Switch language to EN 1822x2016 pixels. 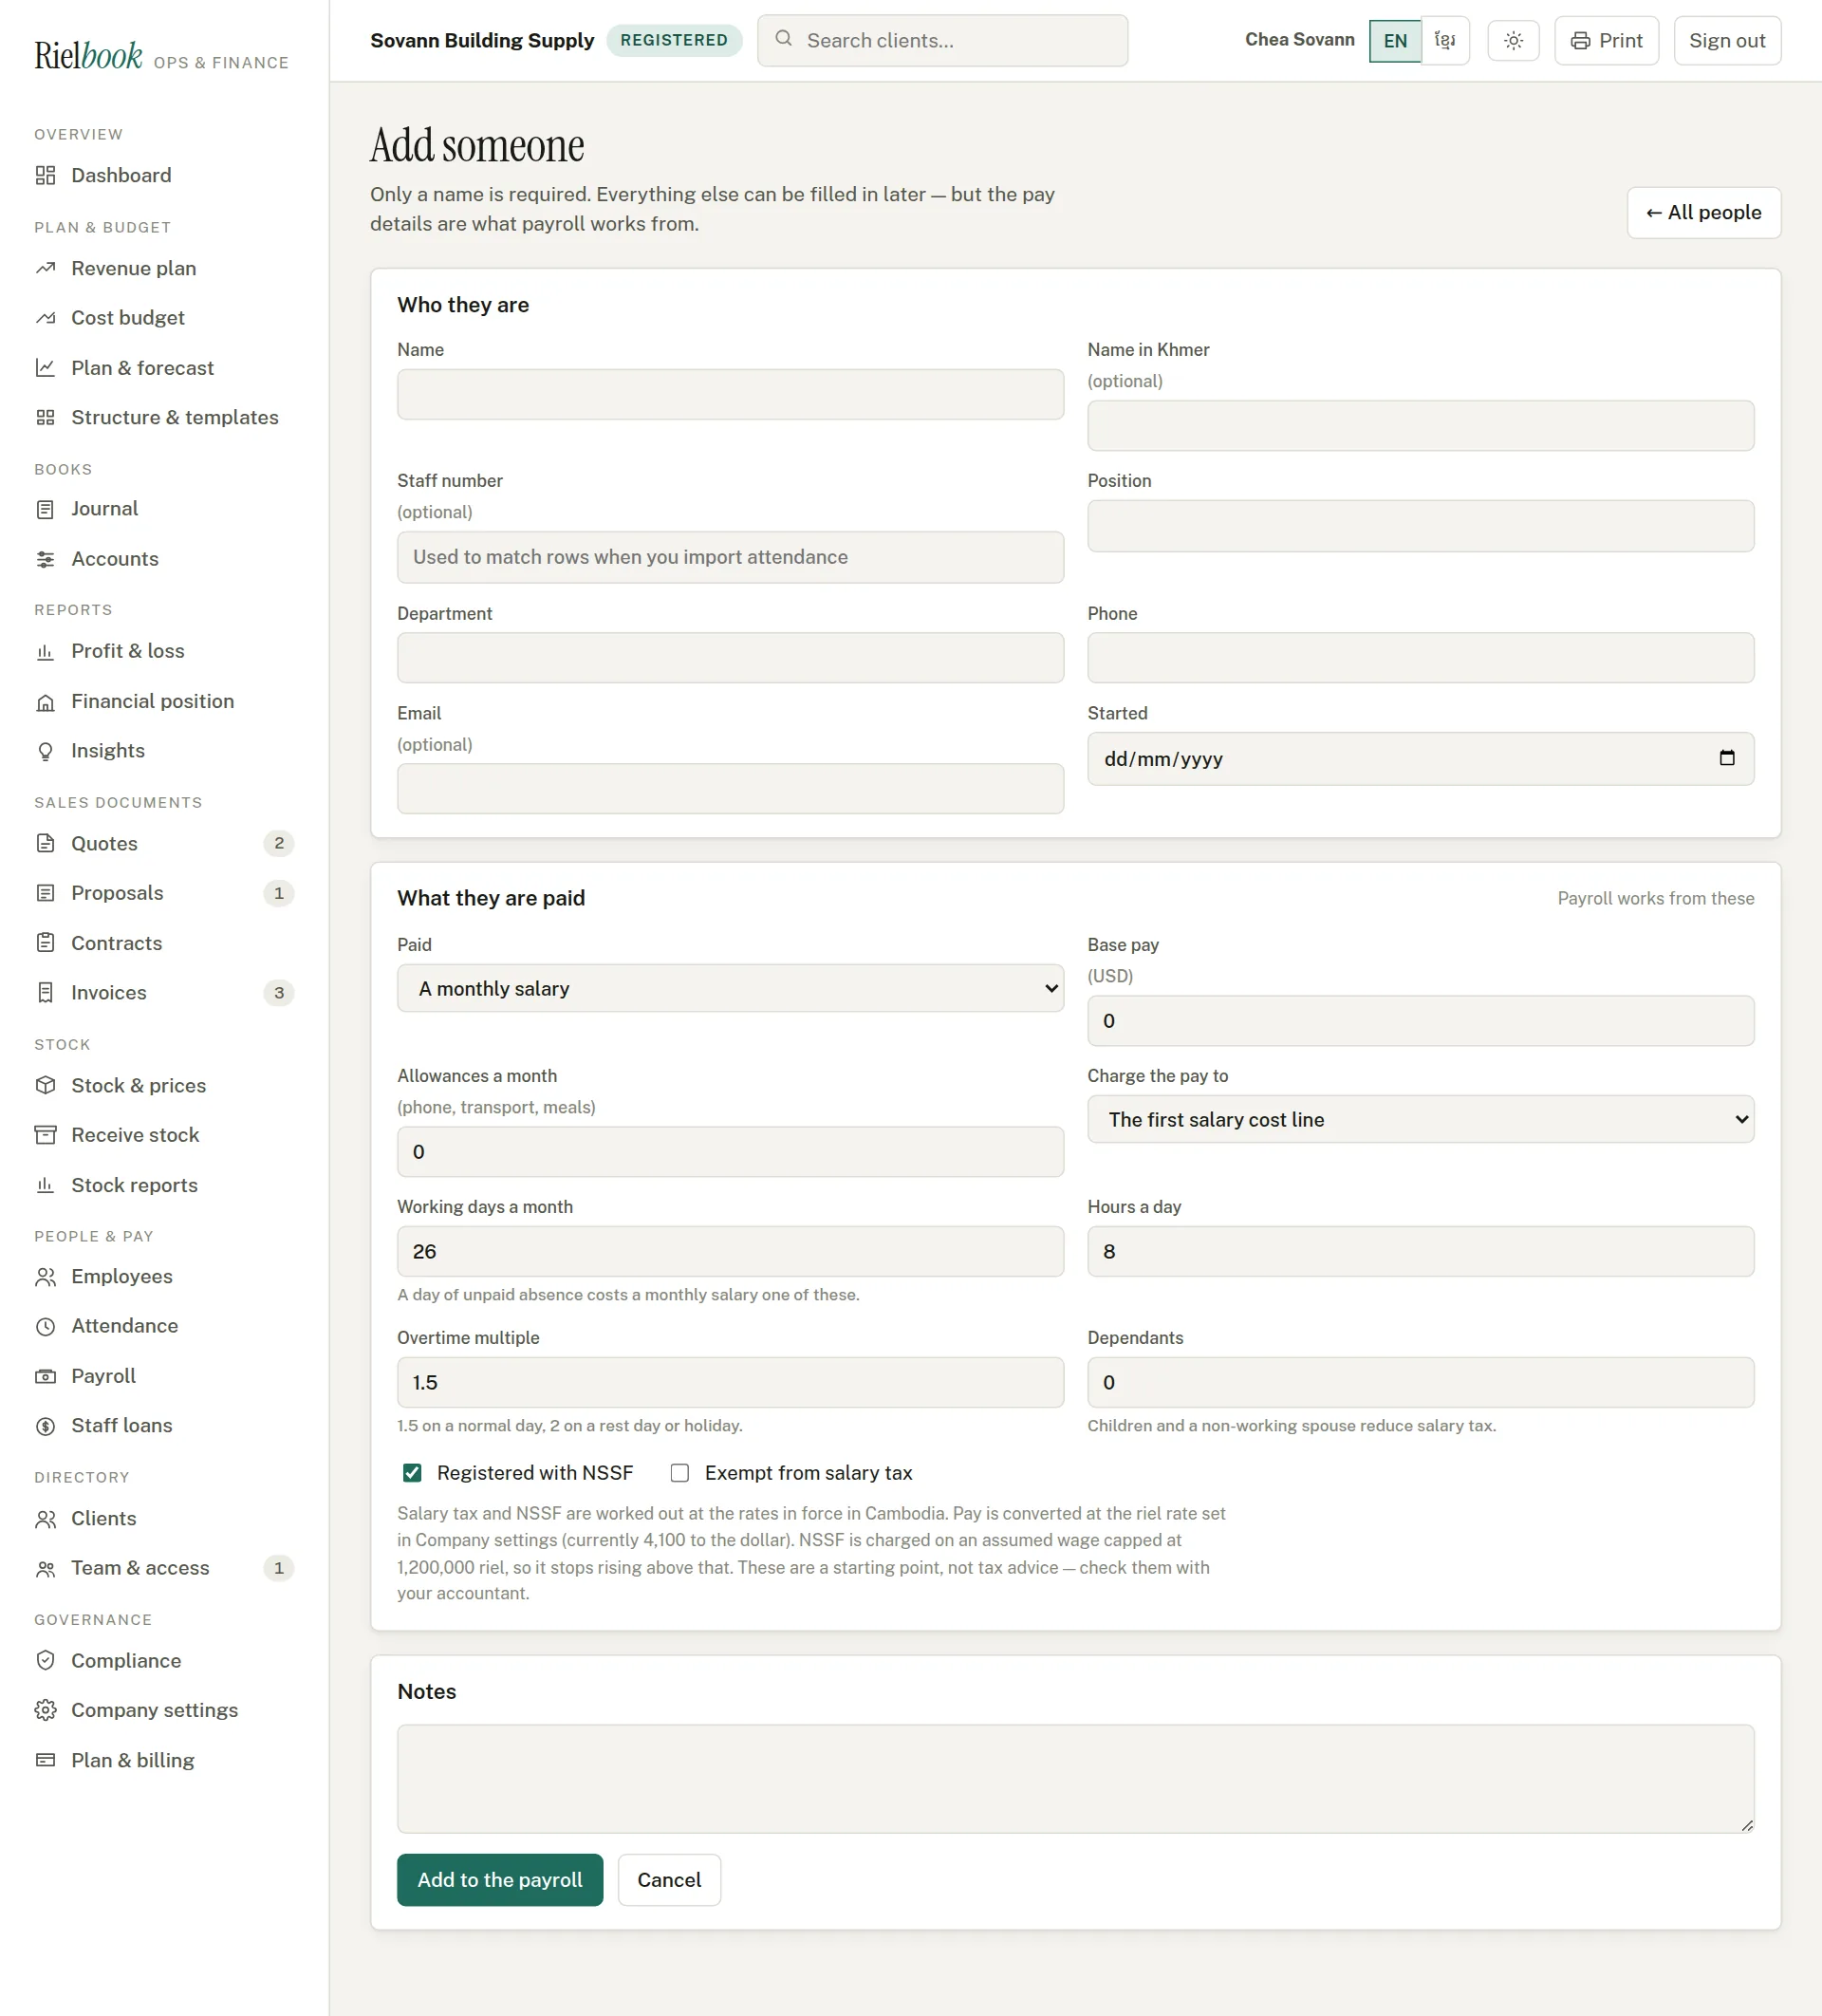pyautogui.click(x=1395, y=41)
